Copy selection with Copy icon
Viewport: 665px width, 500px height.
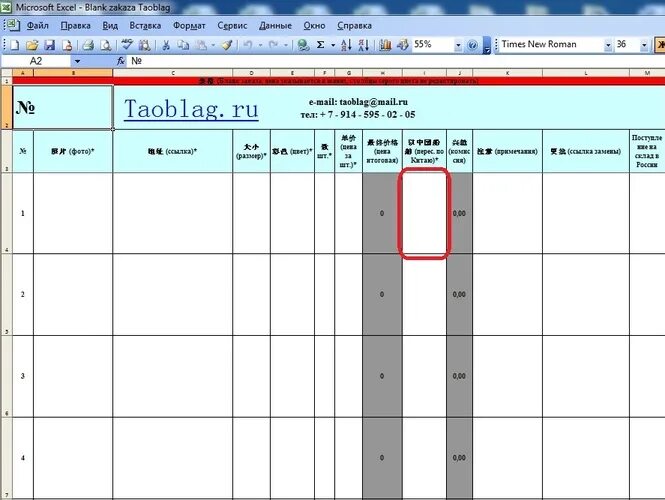tap(183, 45)
